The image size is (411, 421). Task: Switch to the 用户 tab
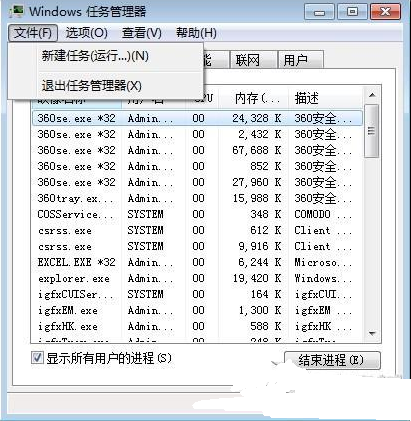pyautogui.click(x=301, y=60)
